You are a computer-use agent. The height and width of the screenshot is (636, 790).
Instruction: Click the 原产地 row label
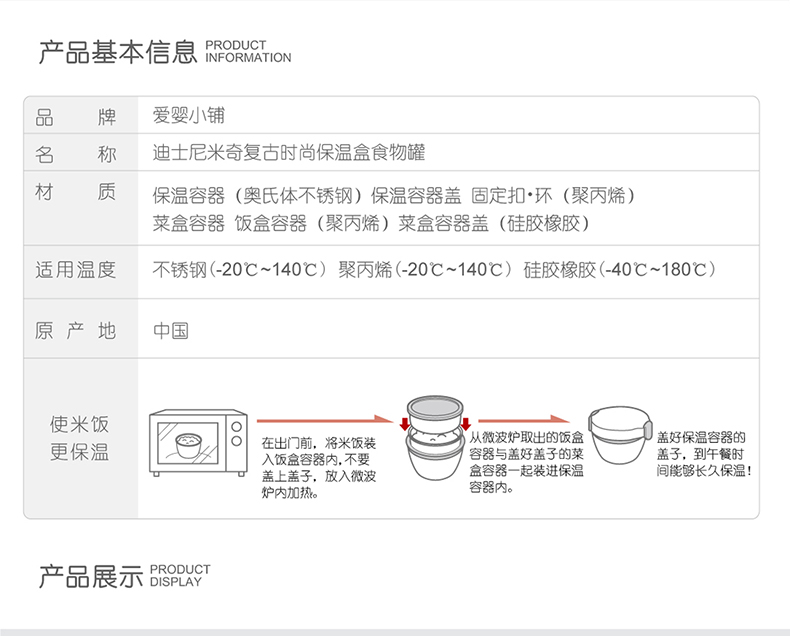[x=76, y=331]
